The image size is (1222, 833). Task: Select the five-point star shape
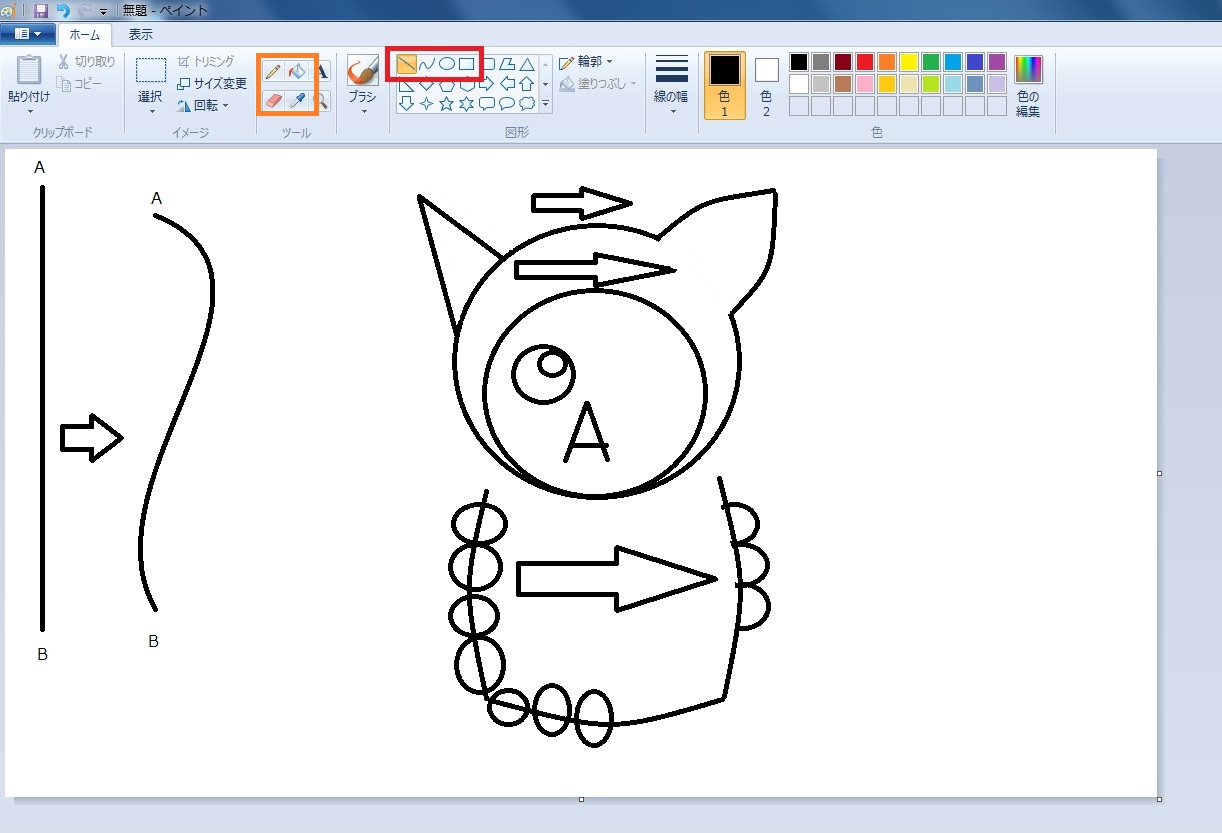pyautogui.click(x=446, y=103)
